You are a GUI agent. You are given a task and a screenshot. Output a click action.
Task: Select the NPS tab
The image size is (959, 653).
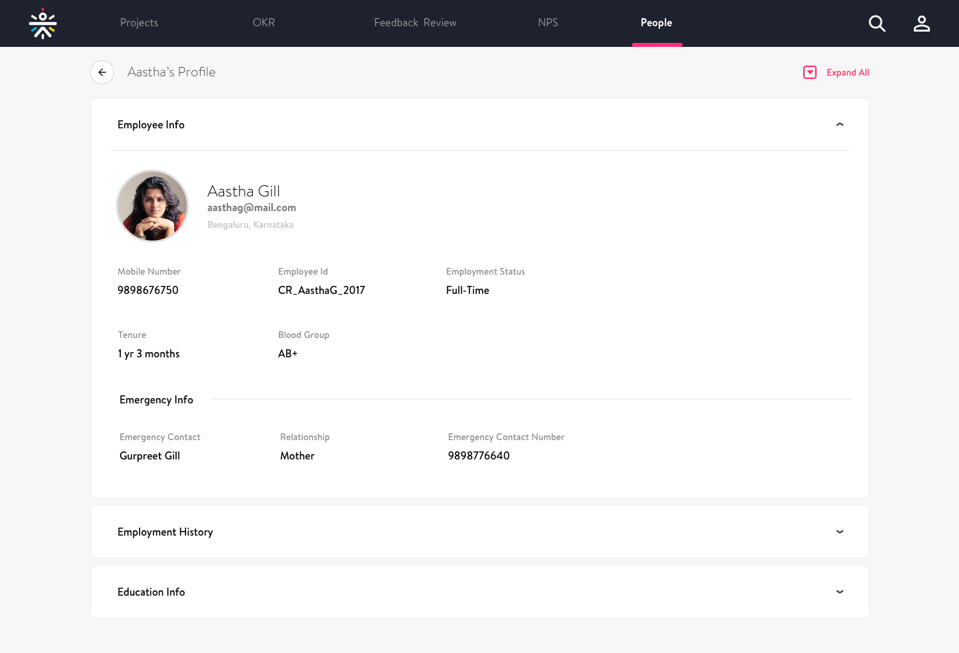(548, 23)
